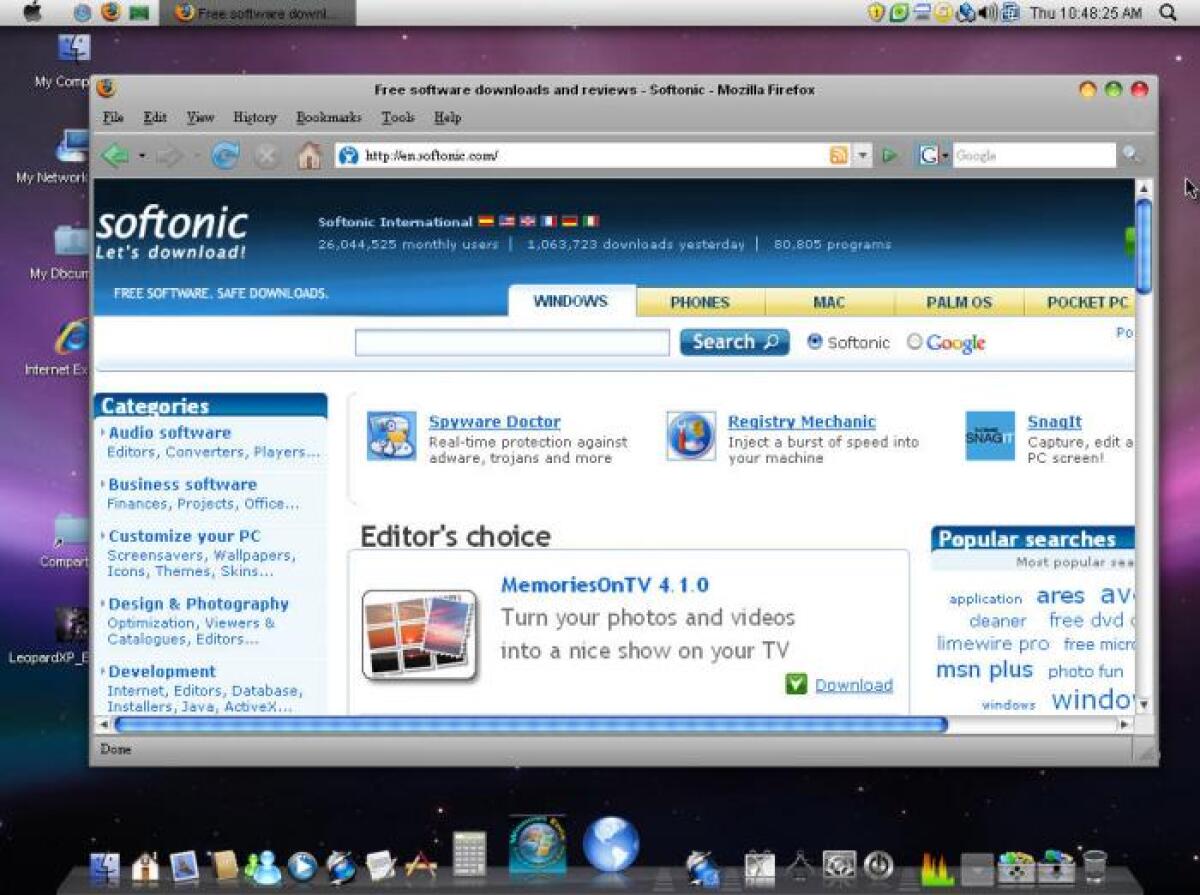Switch to the MAC tab on Softonic
The width and height of the screenshot is (1200, 895).
pyautogui.click(x=831, y=302)
